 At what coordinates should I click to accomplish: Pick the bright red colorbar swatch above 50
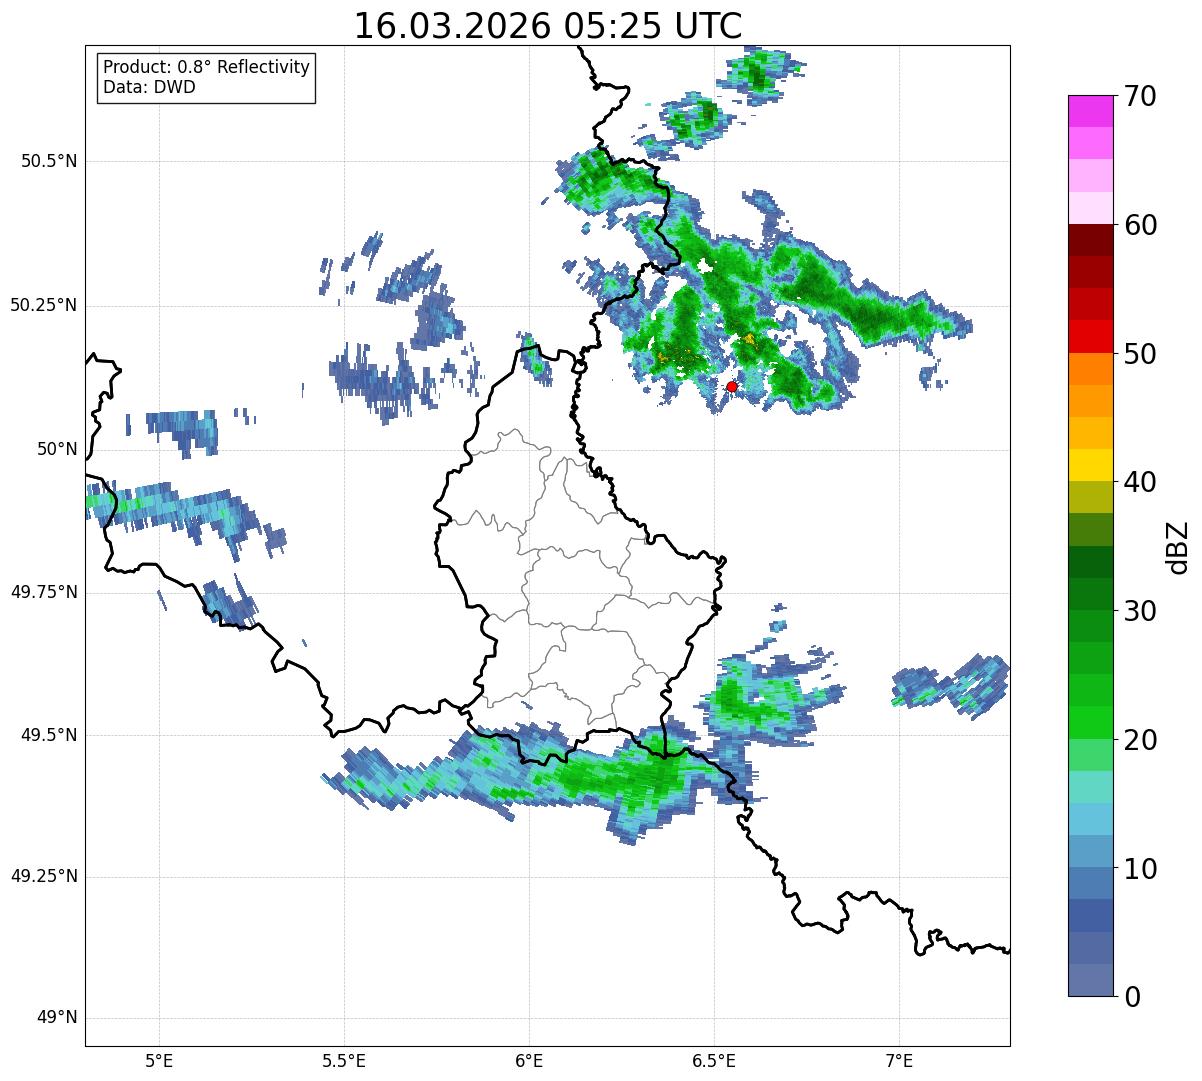pyautogui.click(x=1090, y=337)
